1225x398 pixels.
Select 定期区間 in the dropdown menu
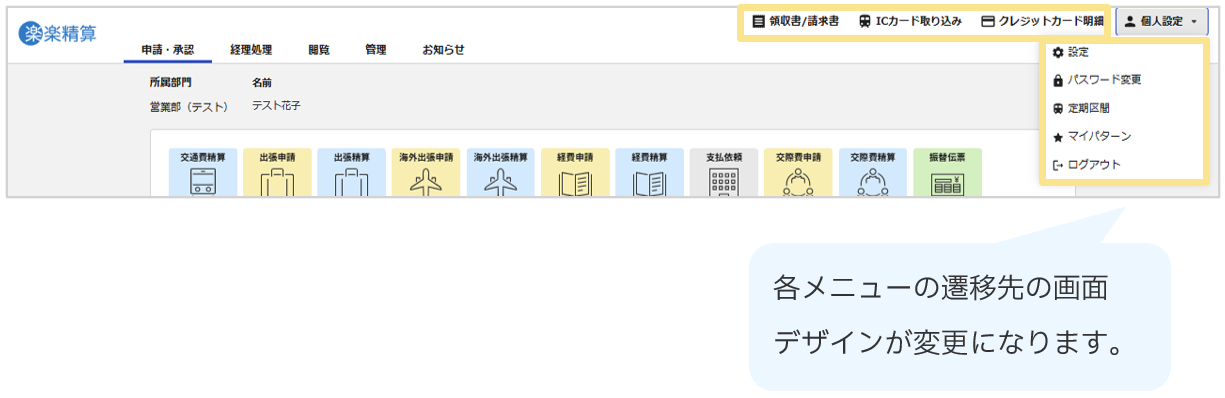point(1080,108)
